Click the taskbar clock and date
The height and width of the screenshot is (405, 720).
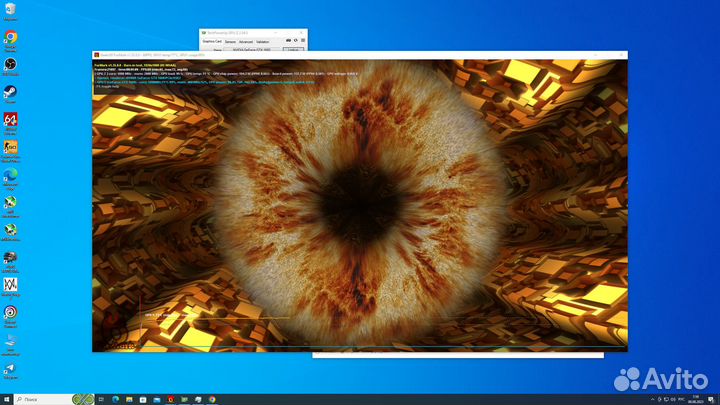coord(696,399)
